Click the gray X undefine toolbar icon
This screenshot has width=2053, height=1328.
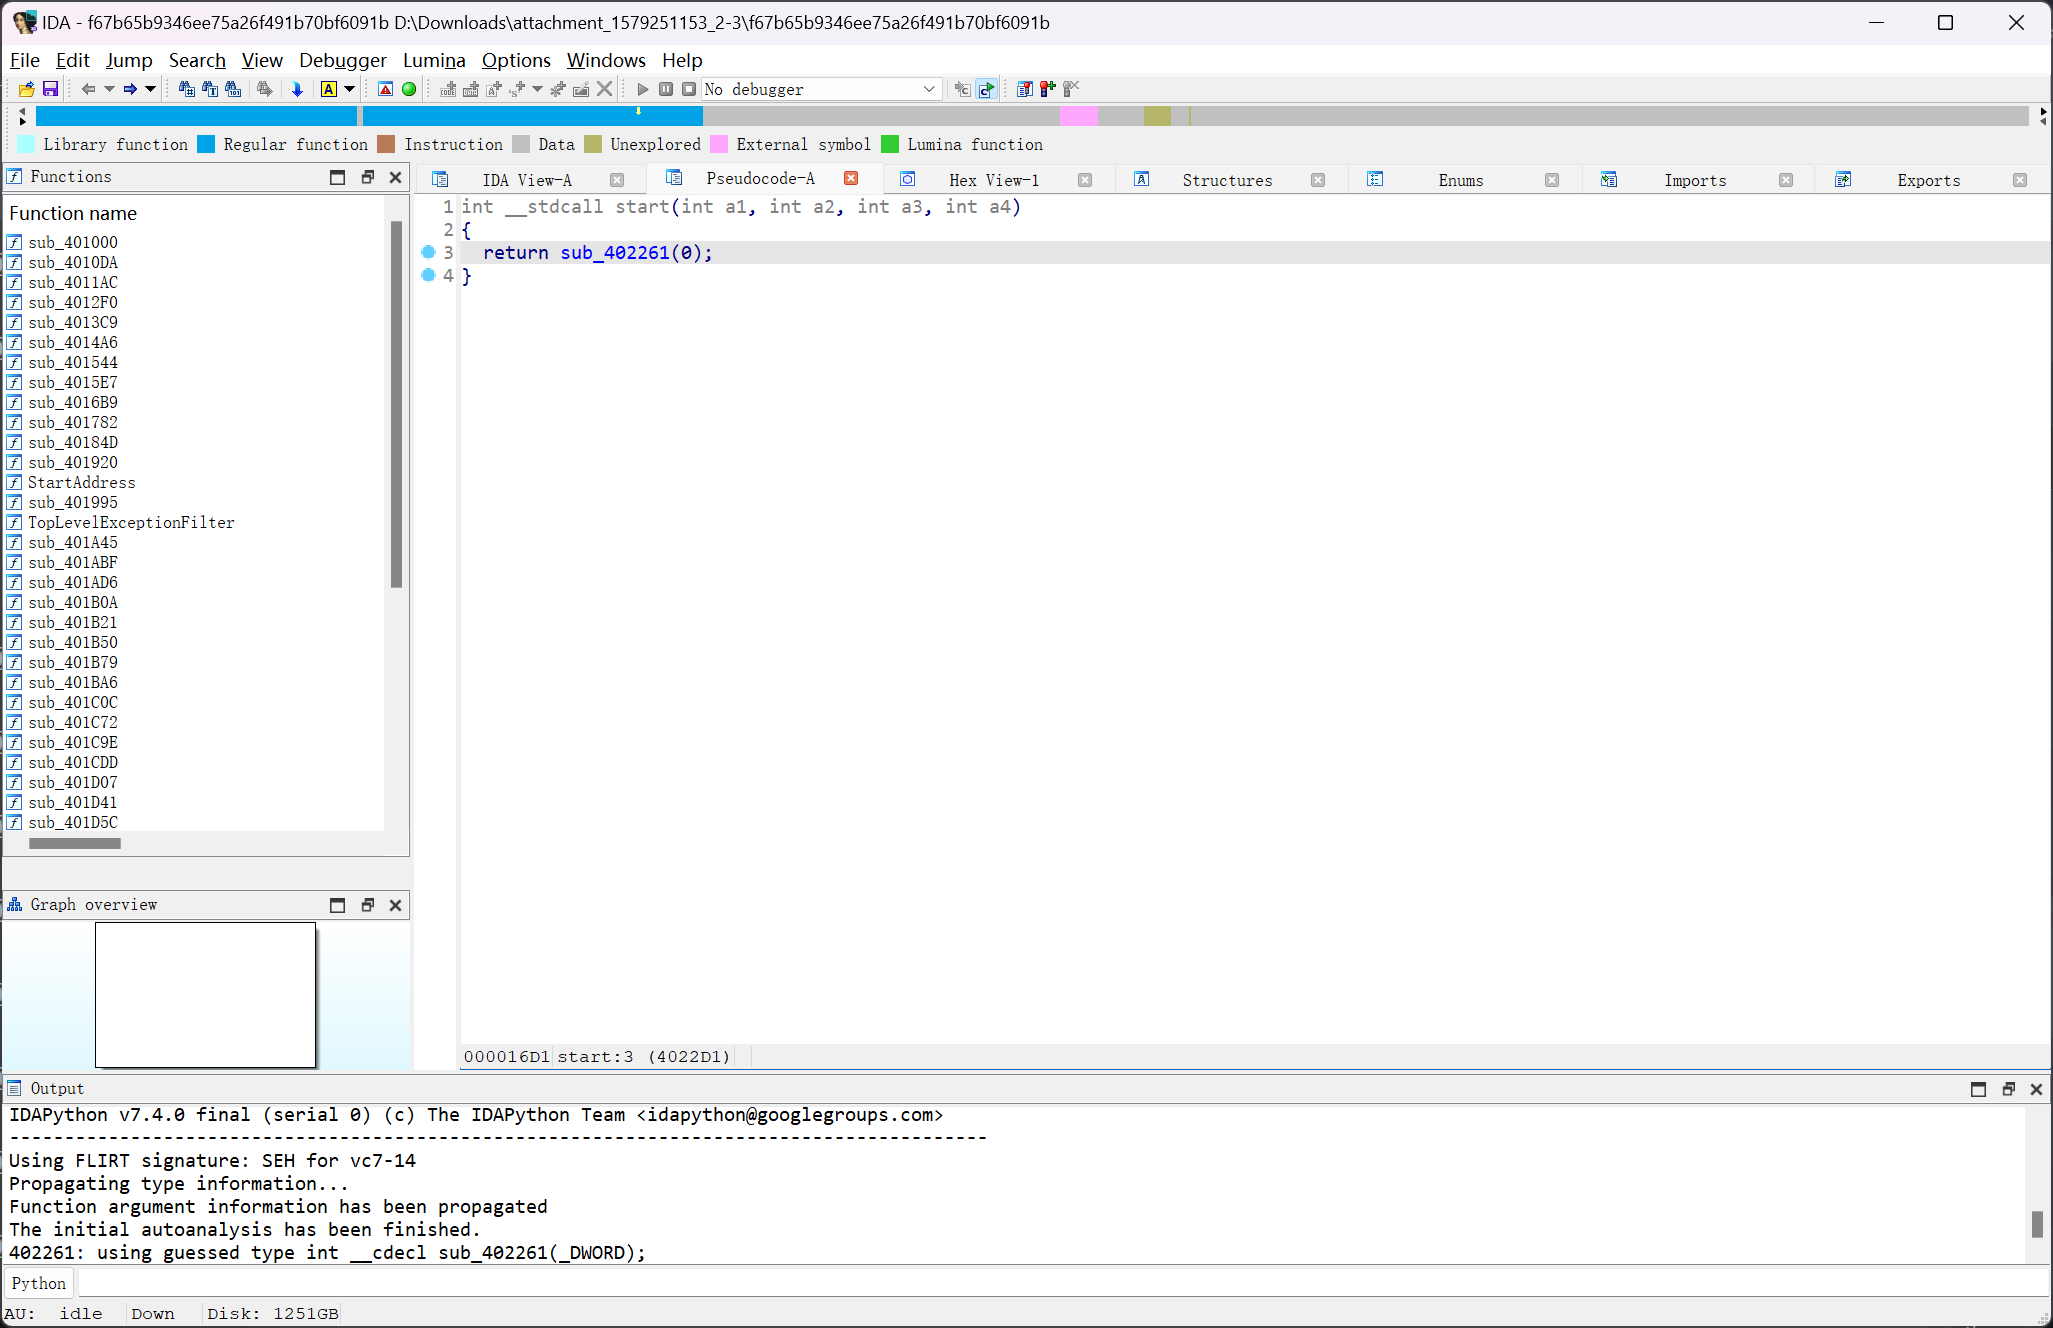click(604, 89)
